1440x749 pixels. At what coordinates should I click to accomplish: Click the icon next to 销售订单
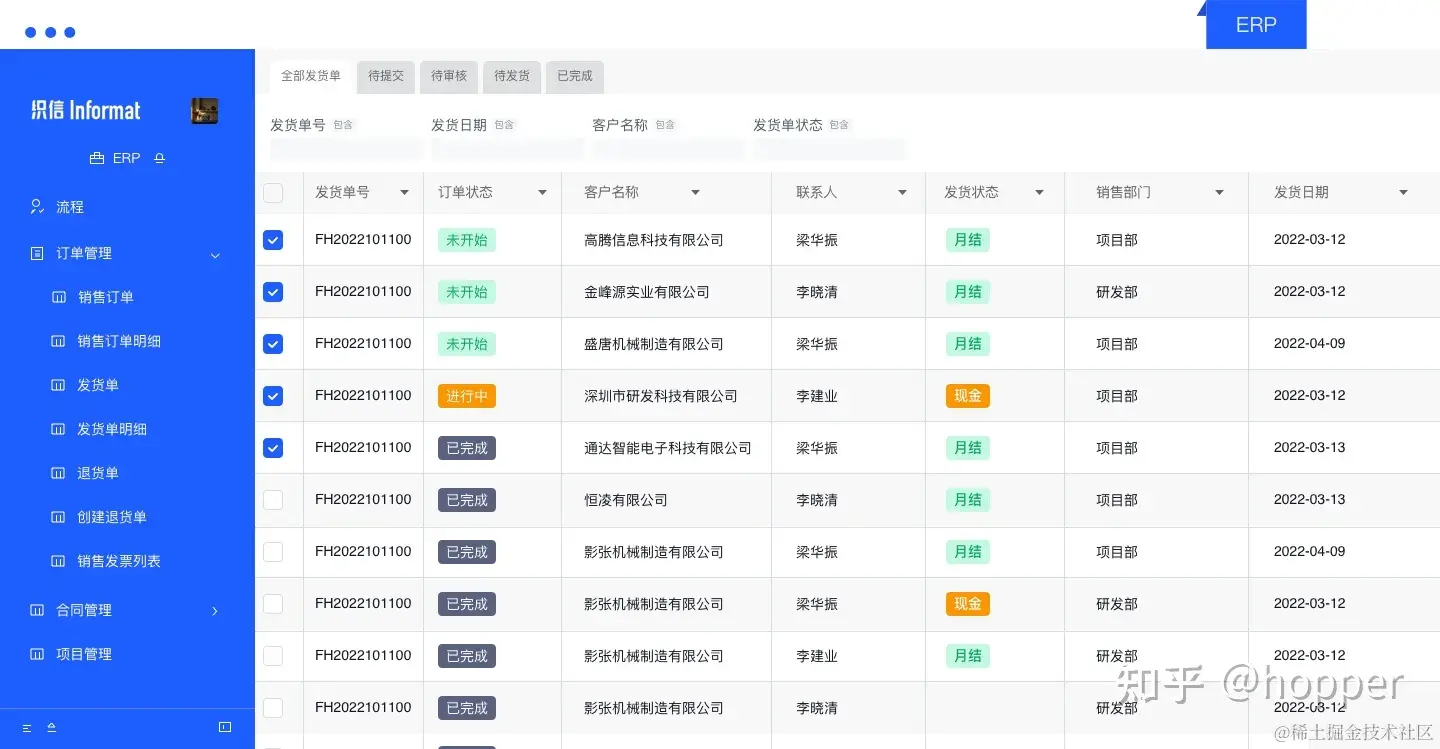click(58, 298)
